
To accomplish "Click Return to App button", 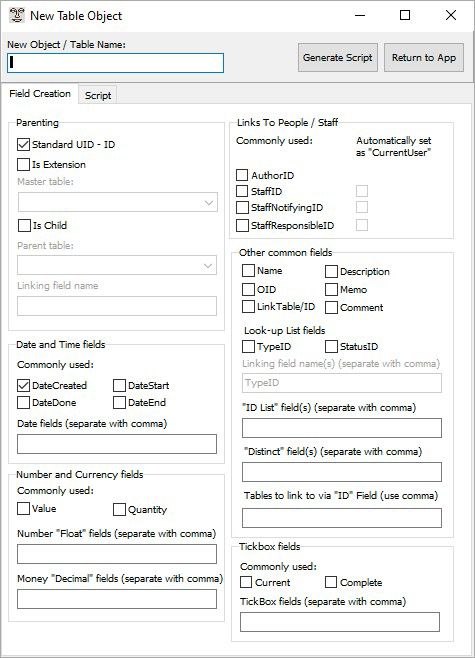I will [x=424, y=57].
